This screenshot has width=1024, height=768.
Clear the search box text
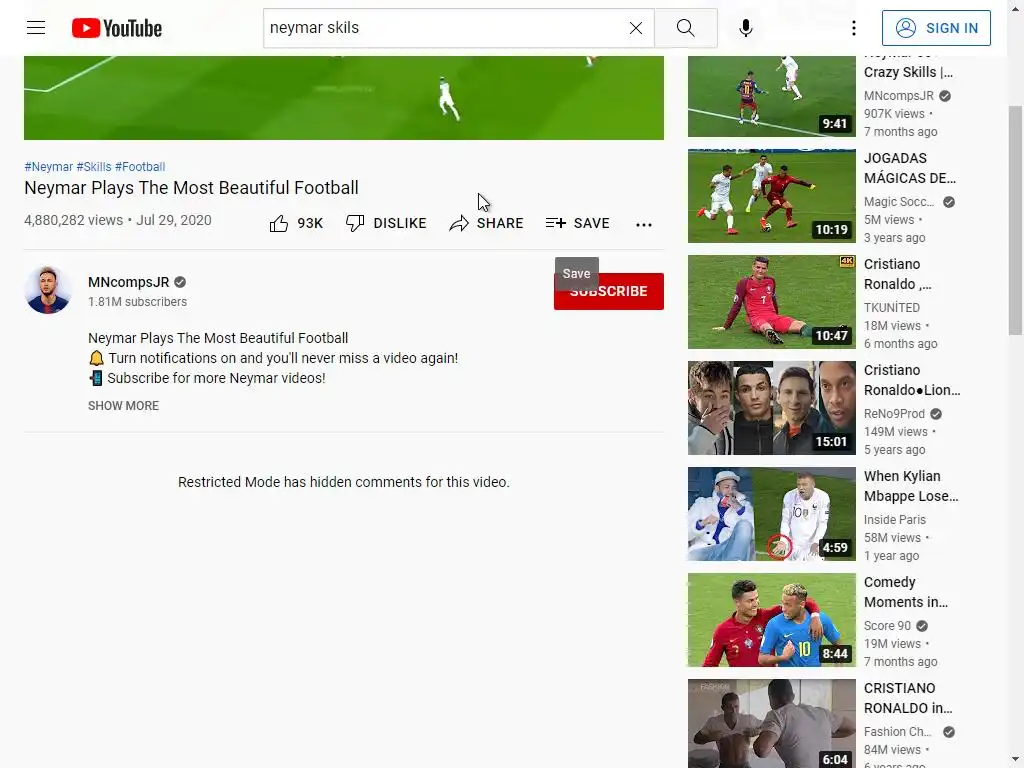tap(635, 28)
